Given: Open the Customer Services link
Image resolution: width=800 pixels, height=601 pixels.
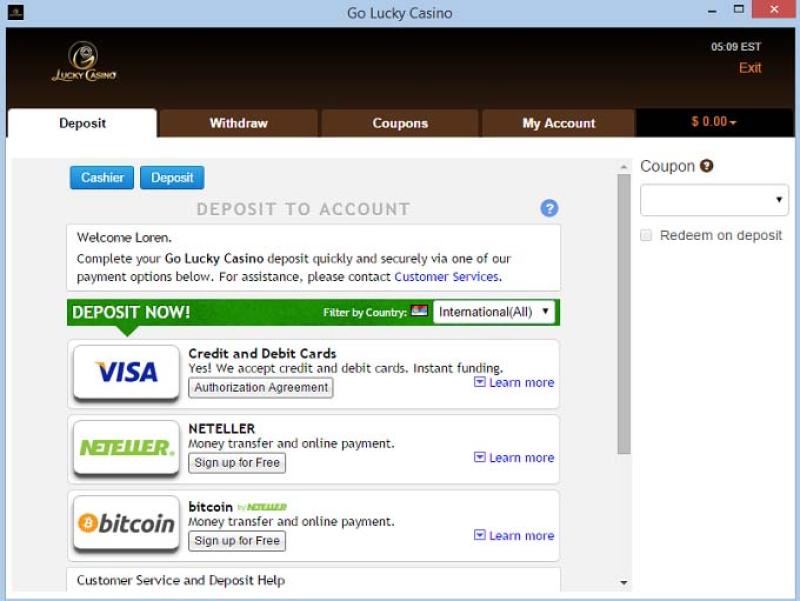Looking at the screenshot, I should (x=445, y=276).
